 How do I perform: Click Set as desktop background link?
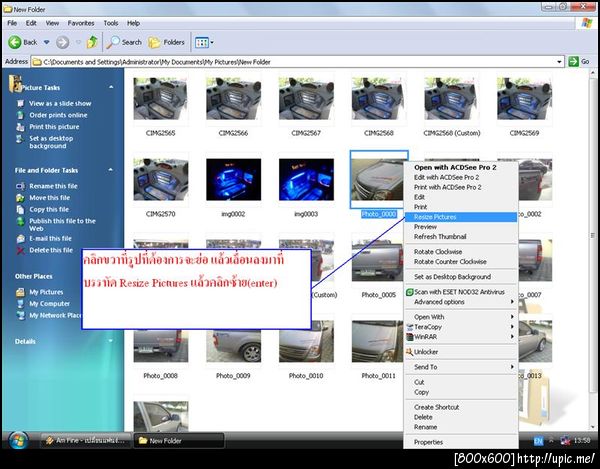point(51,142)
